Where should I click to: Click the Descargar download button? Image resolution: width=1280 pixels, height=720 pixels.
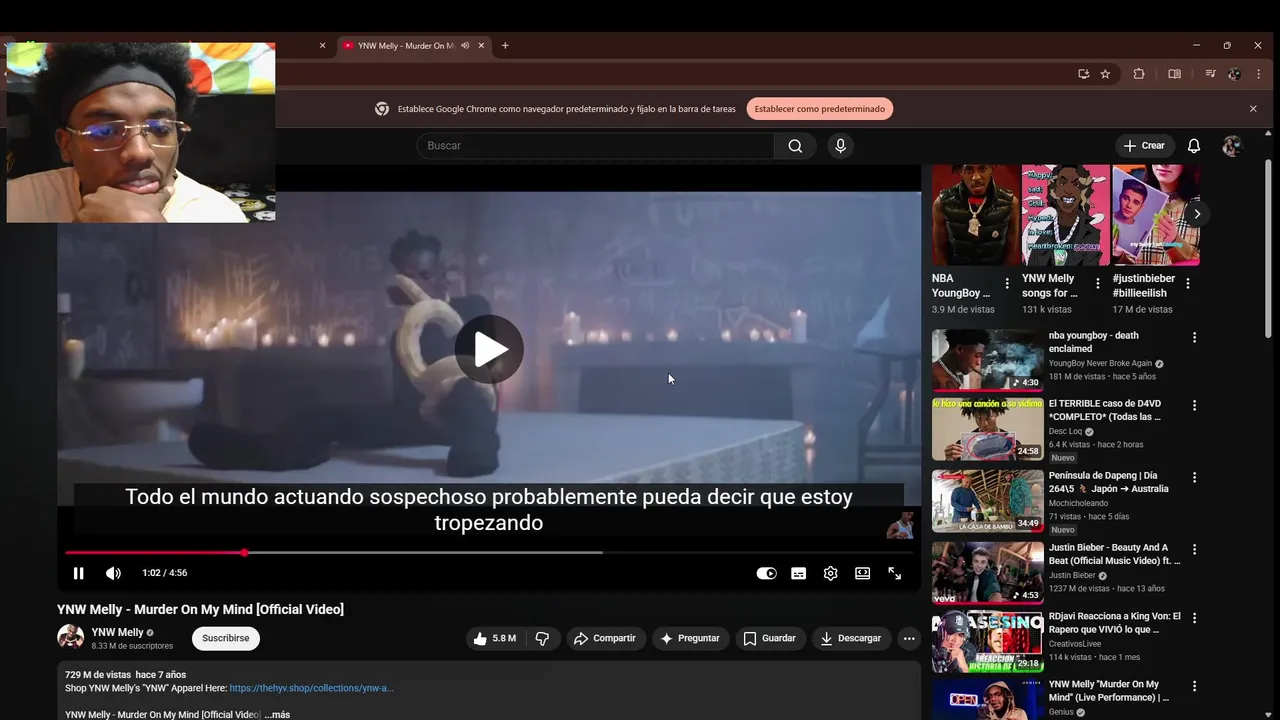pyautogui.click(x=851, y=638)
